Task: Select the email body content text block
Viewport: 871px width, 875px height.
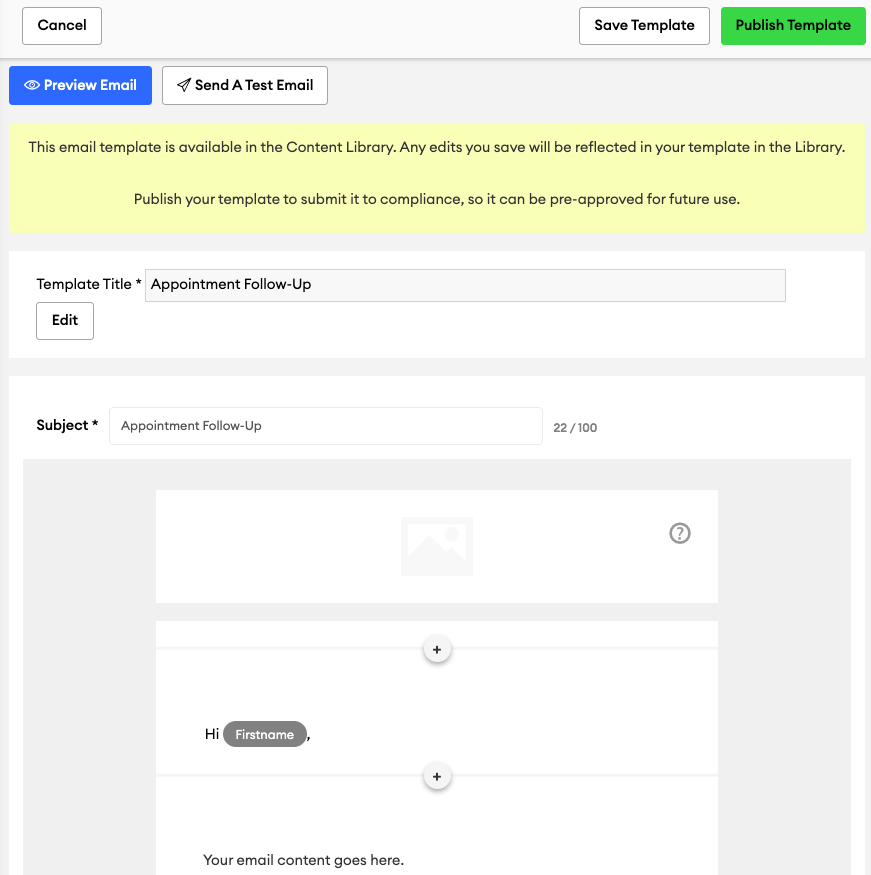Action: 302,860
